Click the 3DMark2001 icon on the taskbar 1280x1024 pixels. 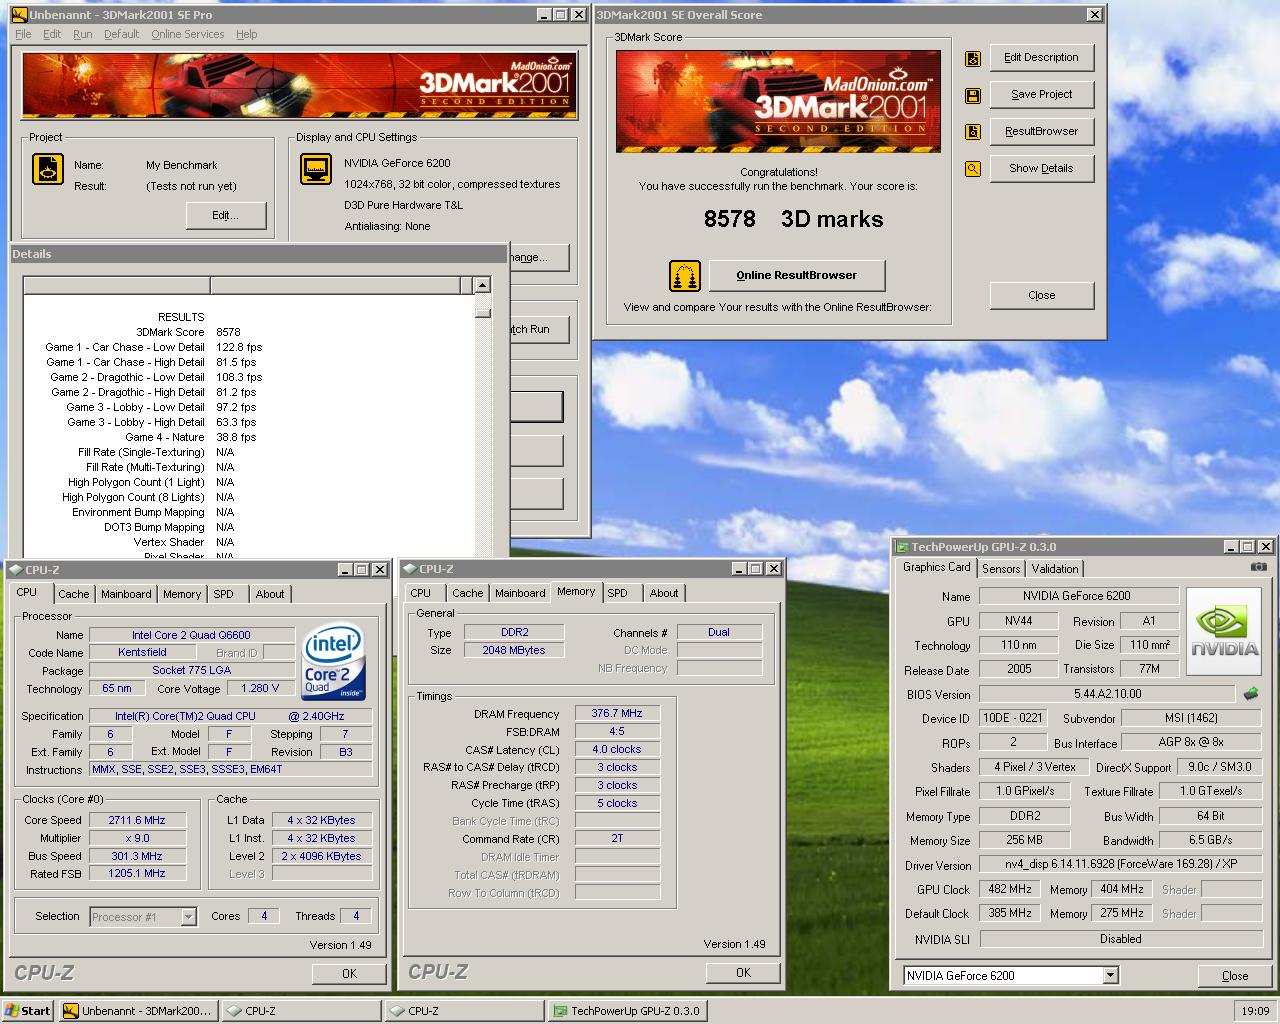click(70, 1011)
